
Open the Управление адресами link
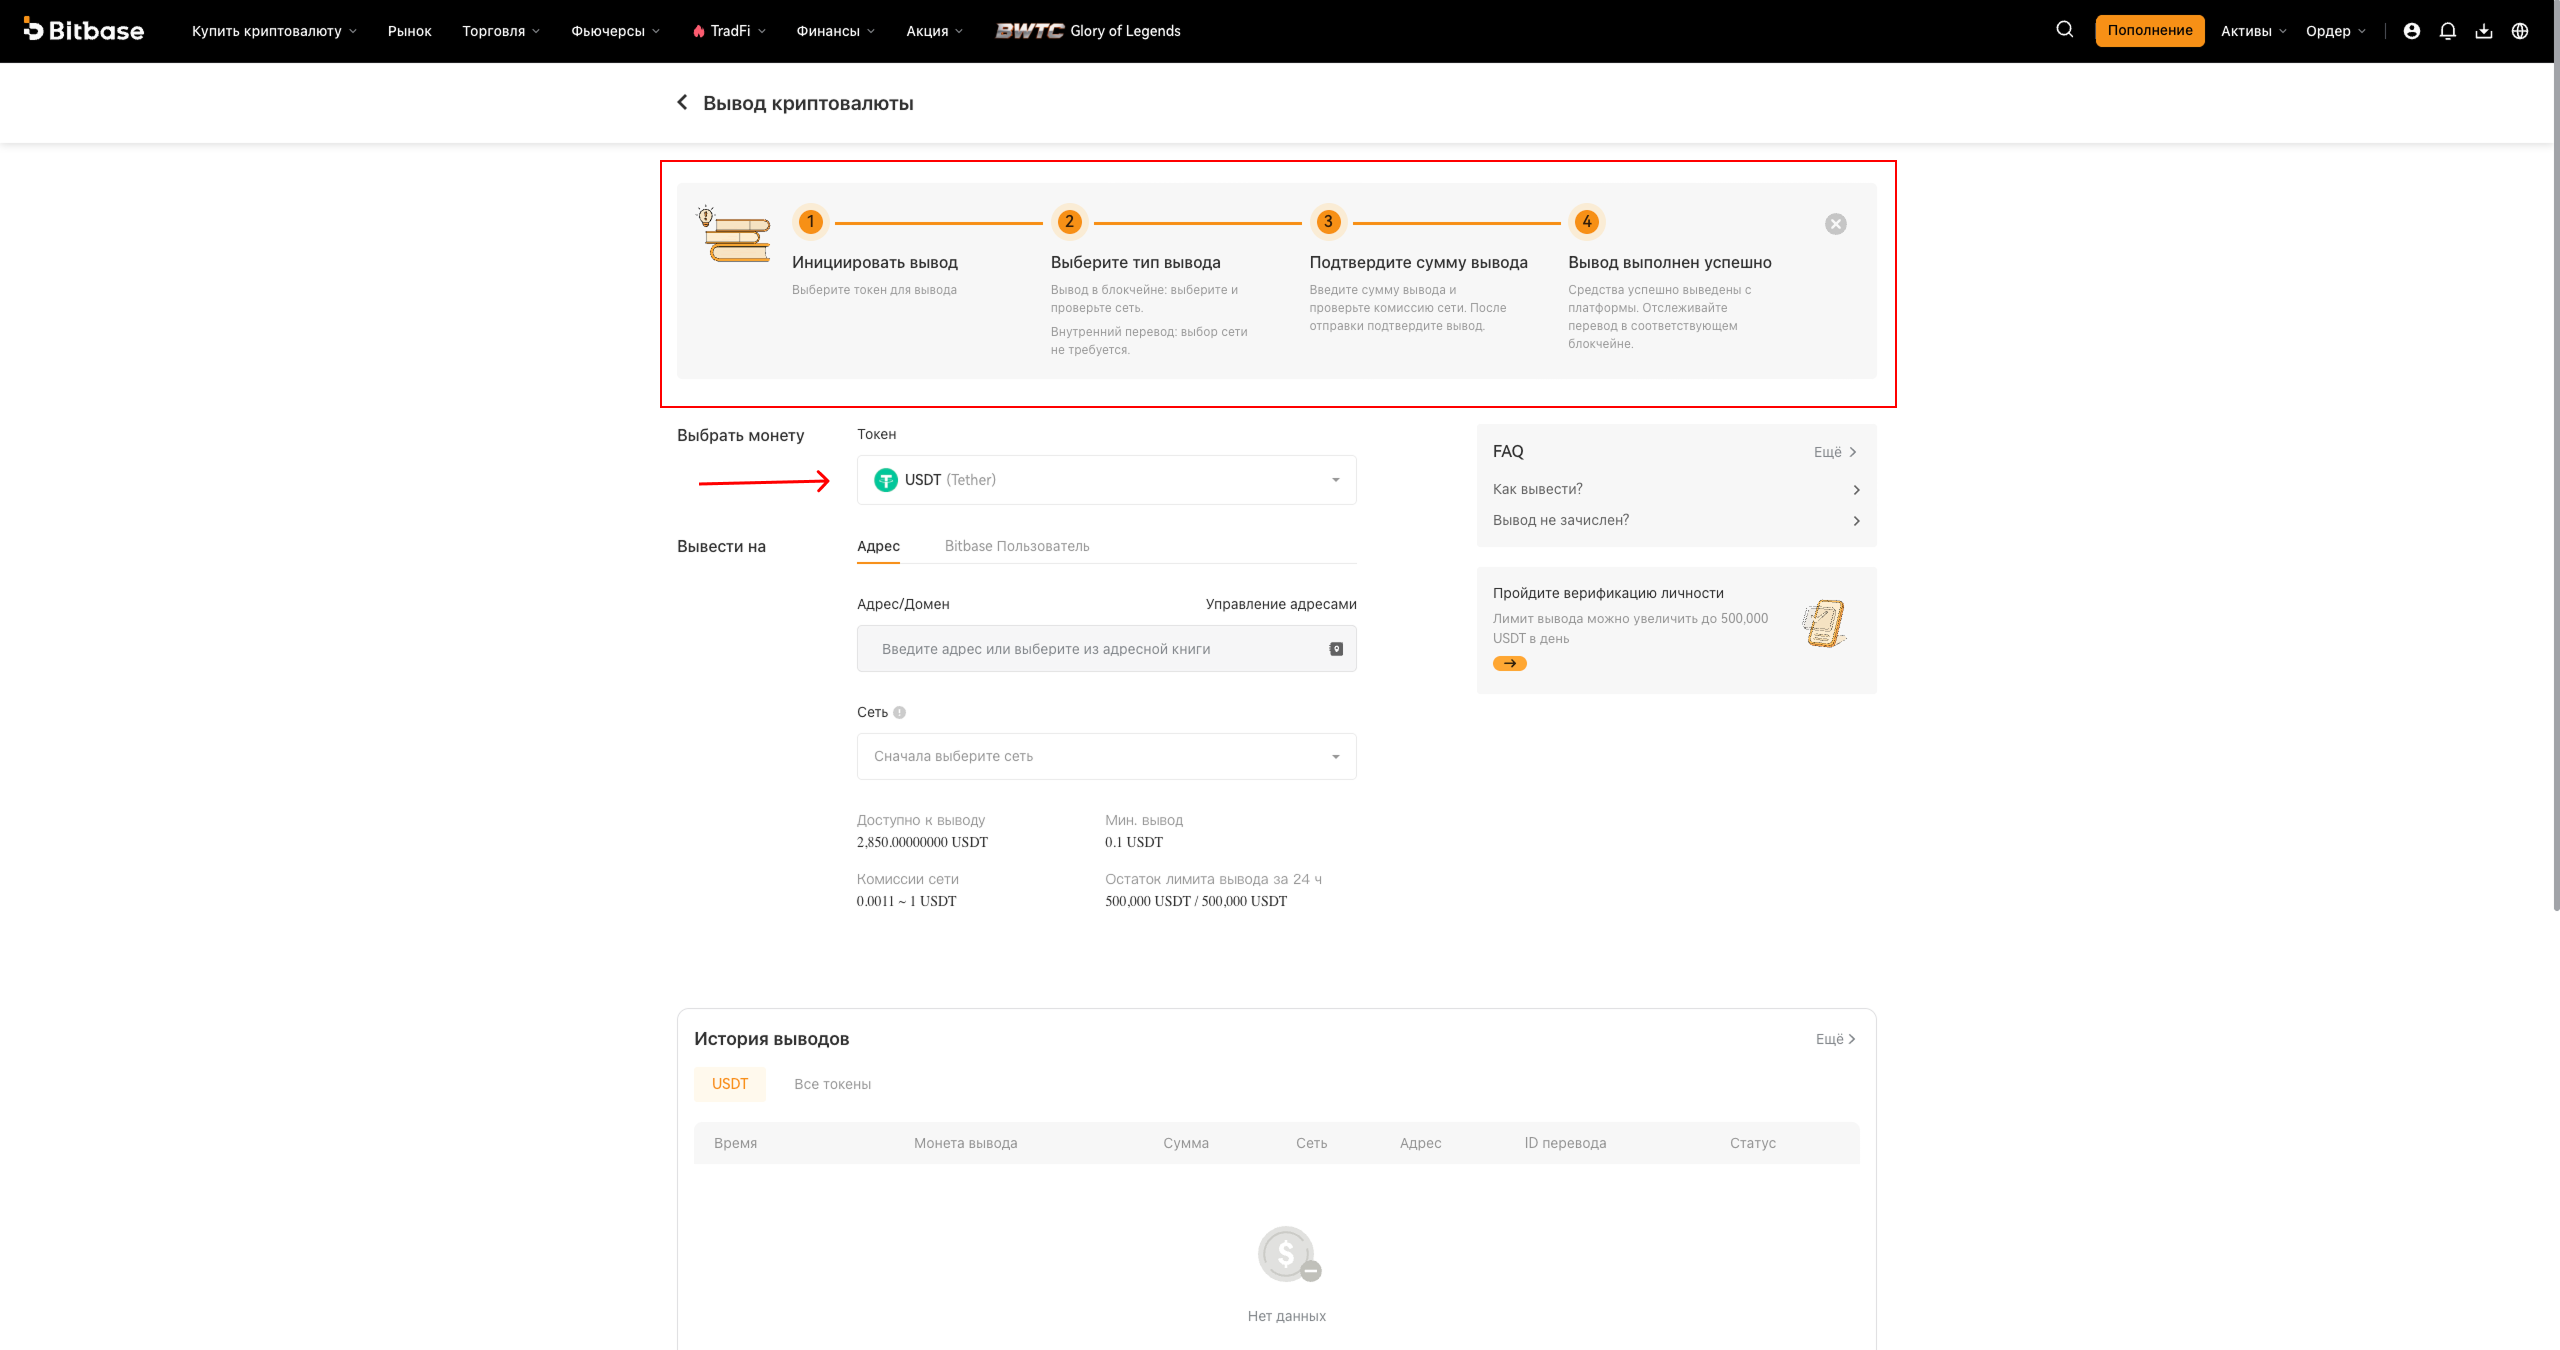pyautogui.click(x=1280, y=604)
